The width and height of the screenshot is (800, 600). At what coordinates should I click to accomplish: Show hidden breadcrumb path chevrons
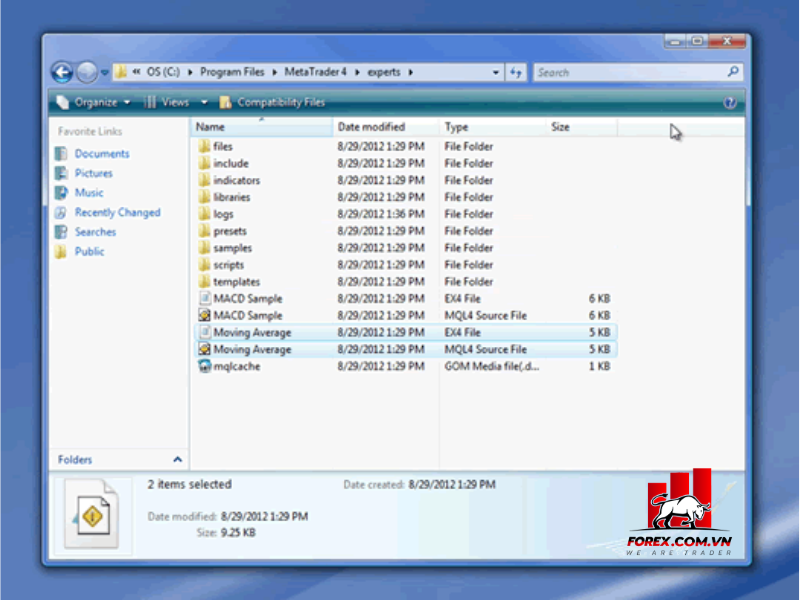click(136, 72)
